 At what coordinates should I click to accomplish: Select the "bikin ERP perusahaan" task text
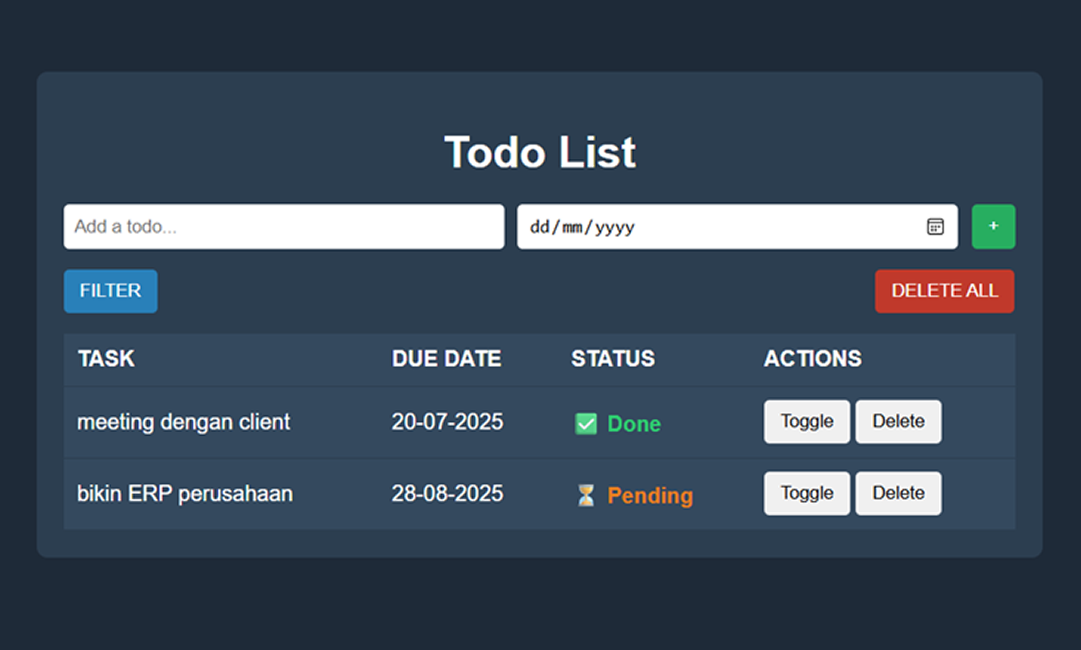[185, 493]
